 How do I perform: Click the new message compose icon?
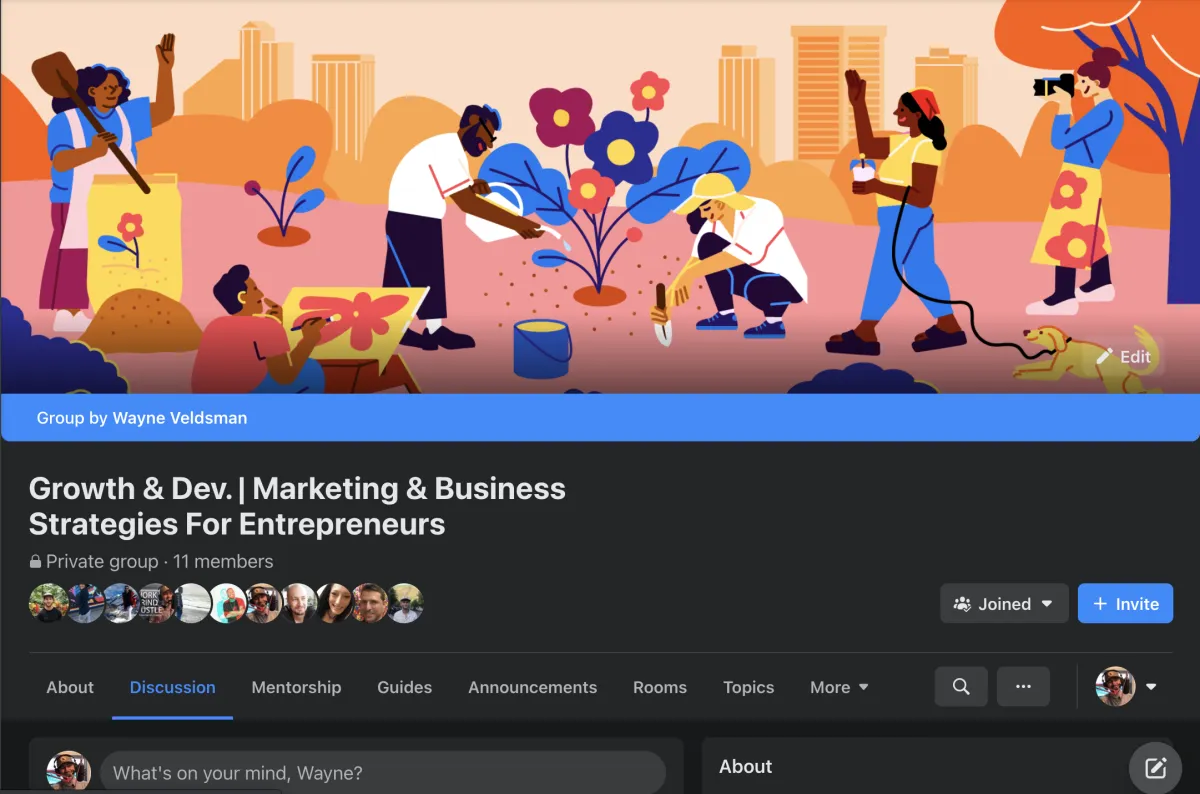click(x=1155, y=768)
